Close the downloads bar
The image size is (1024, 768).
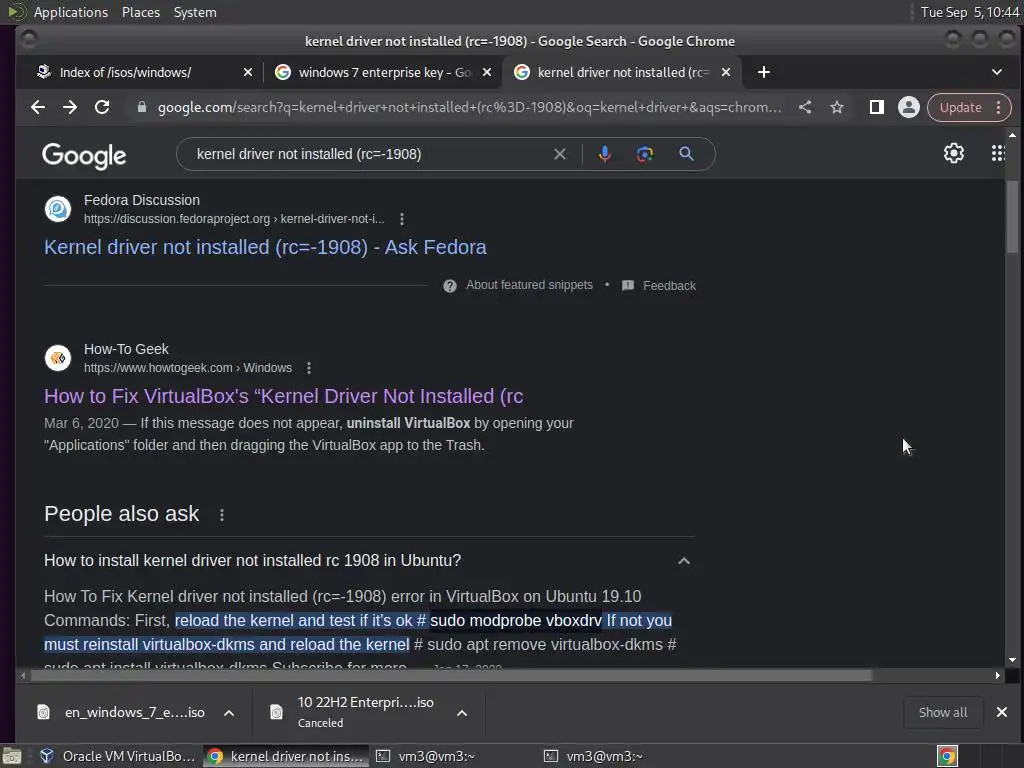tap(1002, 712)
